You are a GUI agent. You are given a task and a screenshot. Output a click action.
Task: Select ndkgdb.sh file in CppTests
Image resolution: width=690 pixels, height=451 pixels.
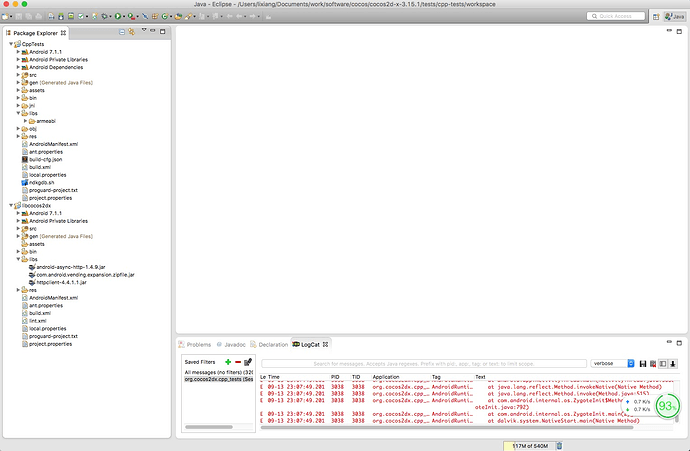click(x=38, y=183)
